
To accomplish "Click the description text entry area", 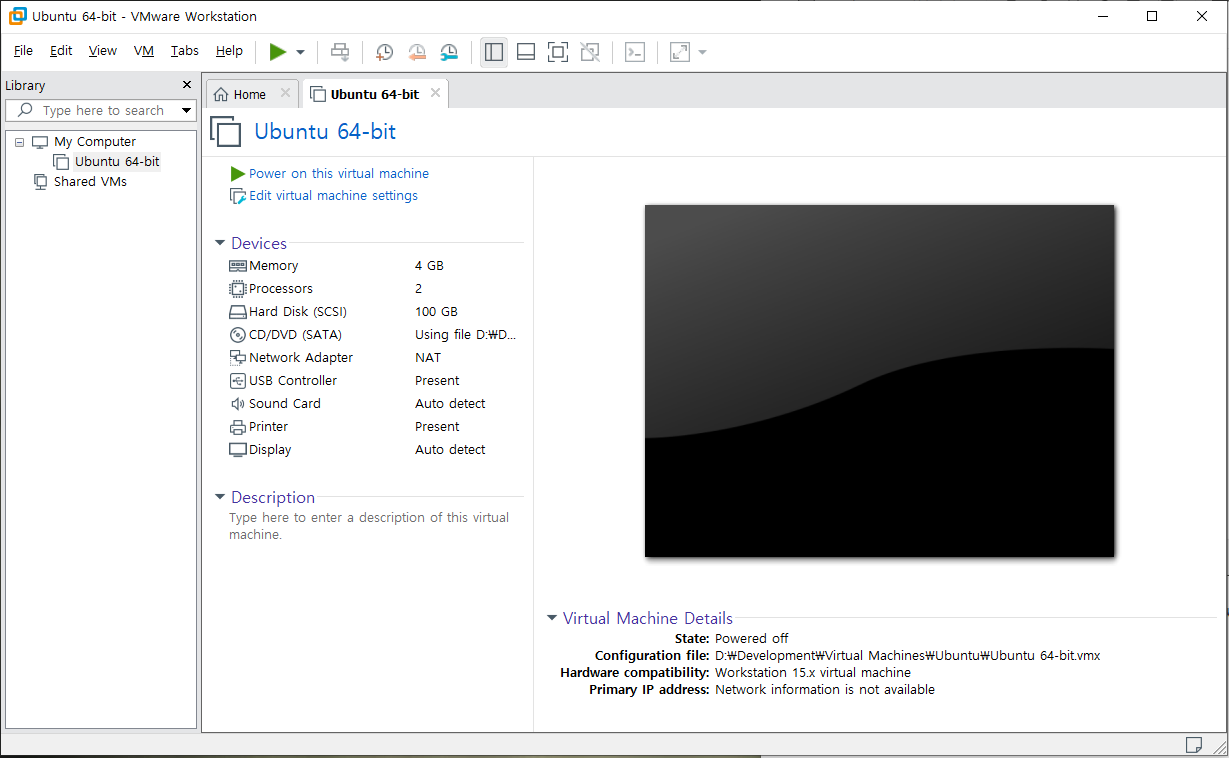I will [x=369, y=526].
